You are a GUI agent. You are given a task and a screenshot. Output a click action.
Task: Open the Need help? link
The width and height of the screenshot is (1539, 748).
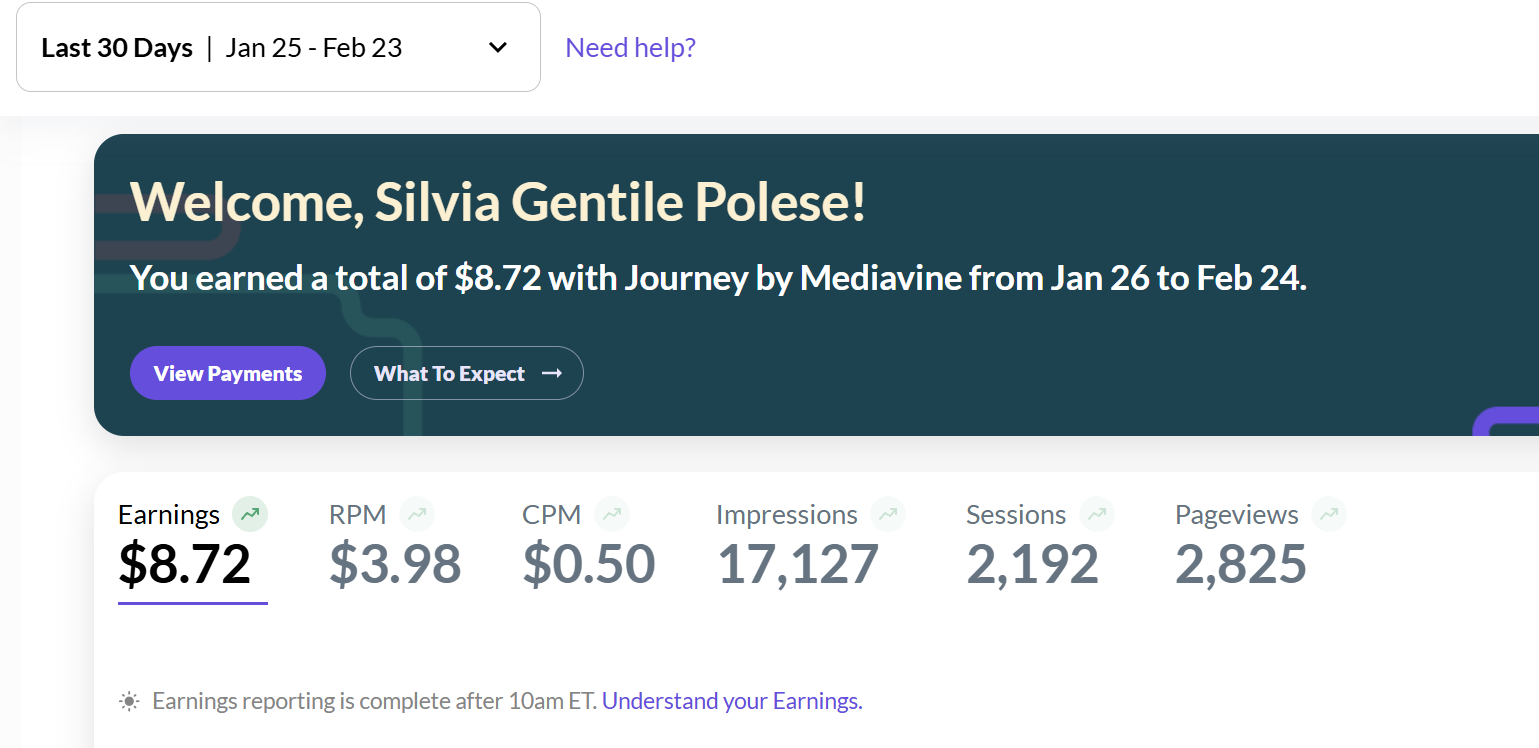click(x=630, y=48)
